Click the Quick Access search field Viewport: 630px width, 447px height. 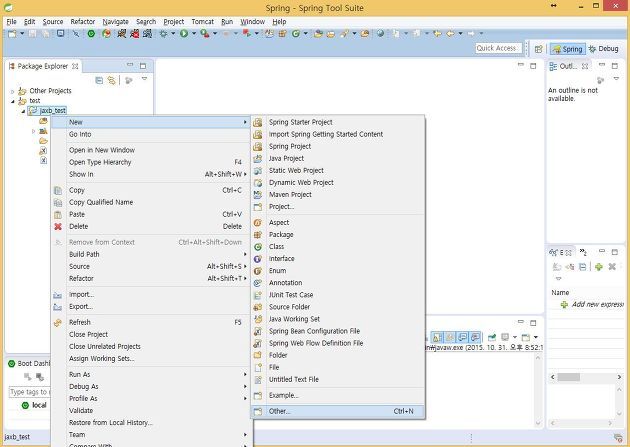click(499, 49)
